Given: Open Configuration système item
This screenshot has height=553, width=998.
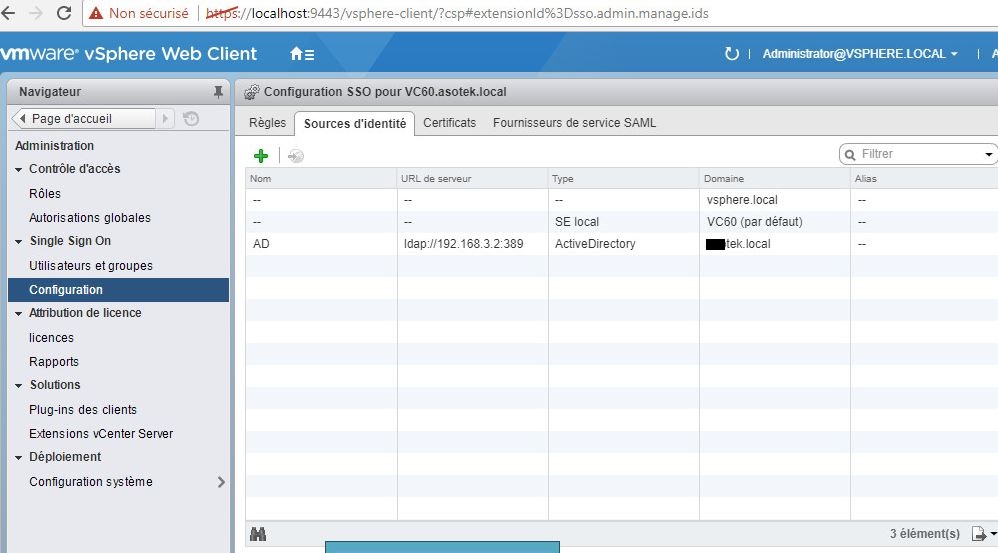Looking at the screenshot, I should [90, 482].
